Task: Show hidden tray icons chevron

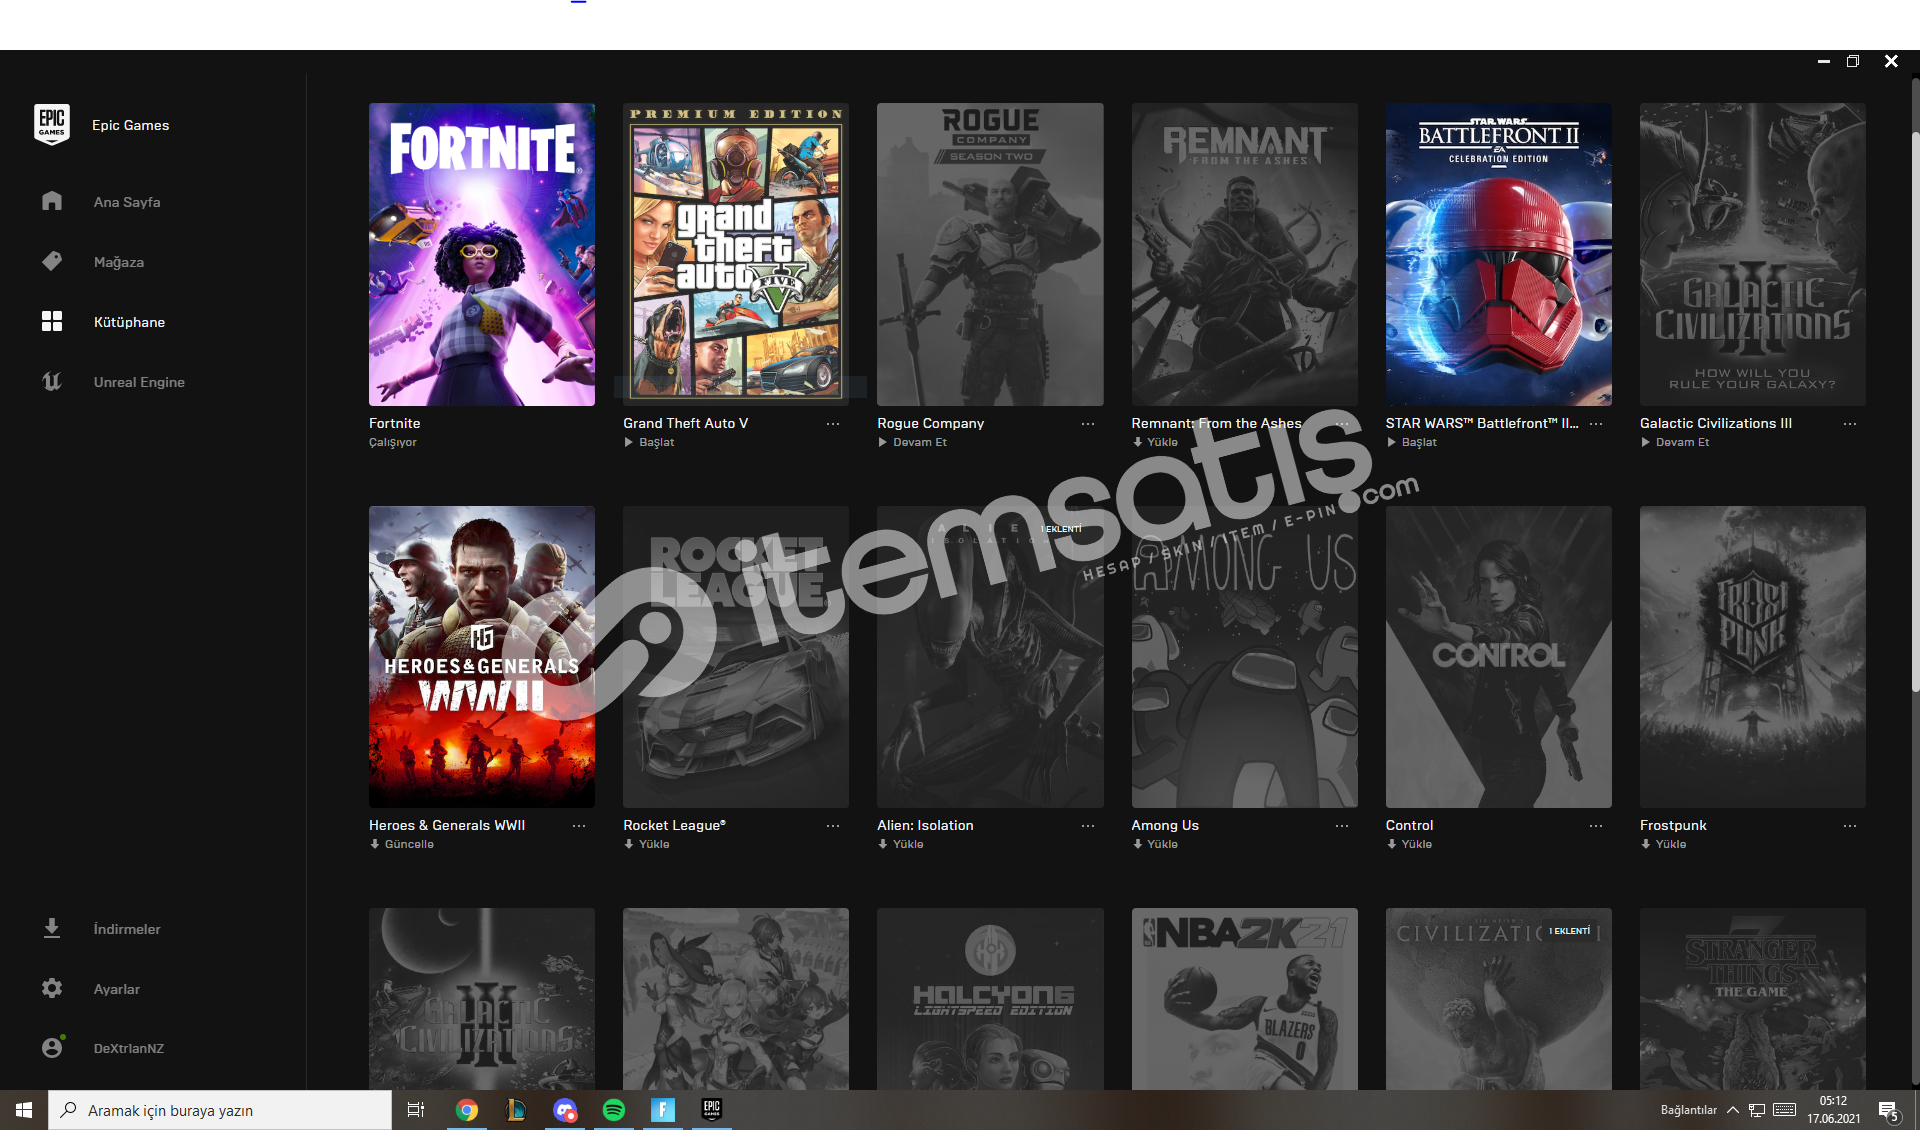Action: (1733, 1110)
